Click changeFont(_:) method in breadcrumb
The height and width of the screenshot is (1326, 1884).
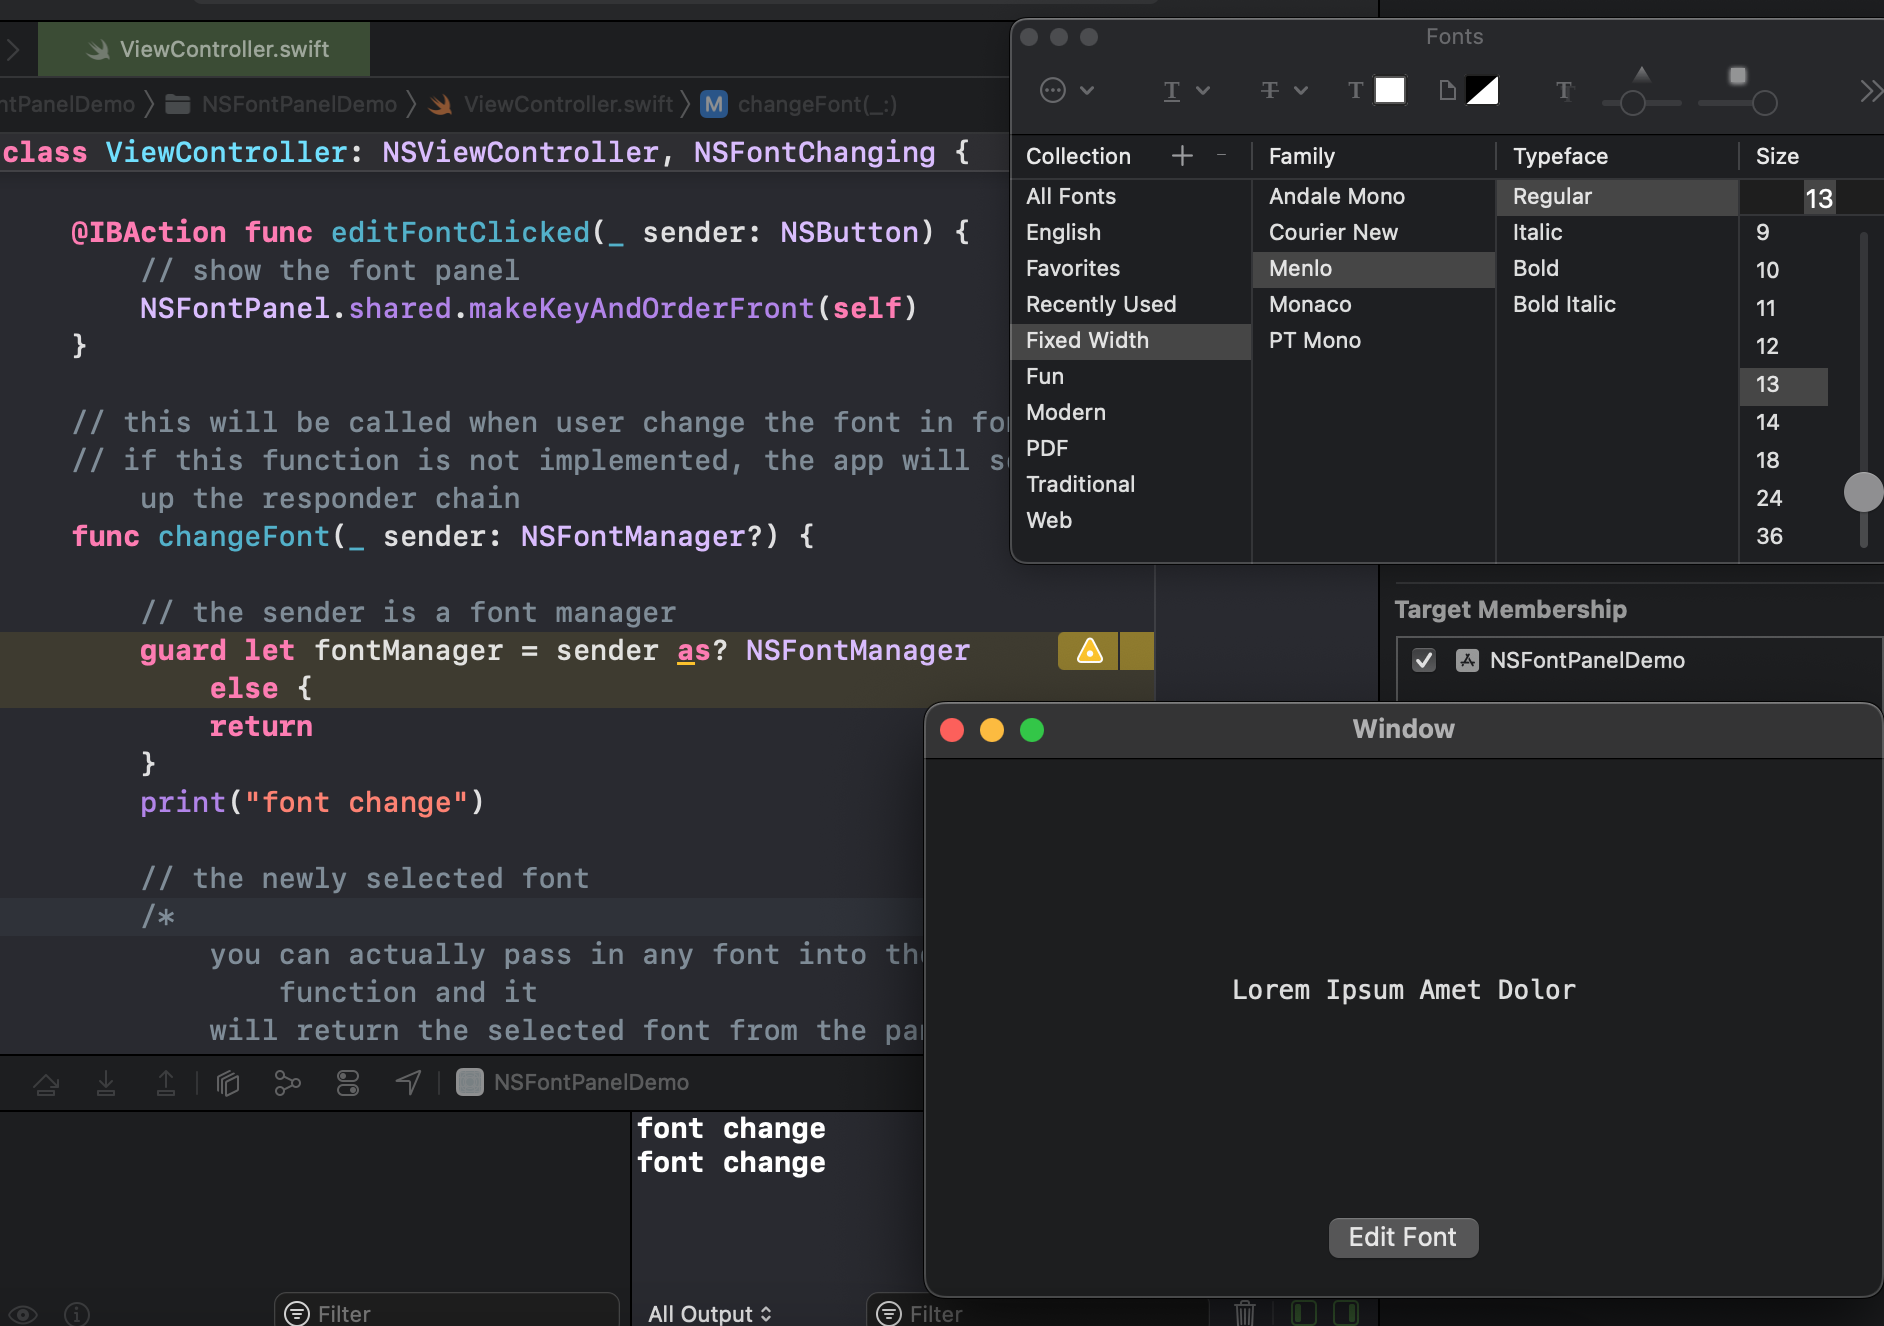(x=799, y=104)
